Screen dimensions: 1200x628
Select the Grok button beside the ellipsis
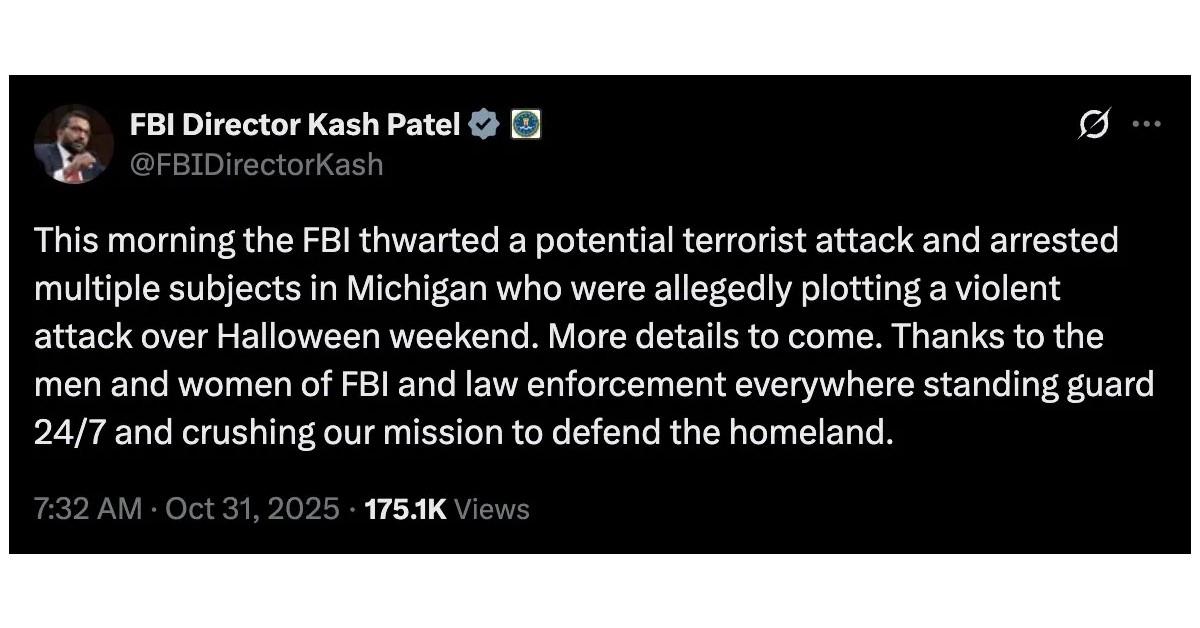tap(1093, 122)
